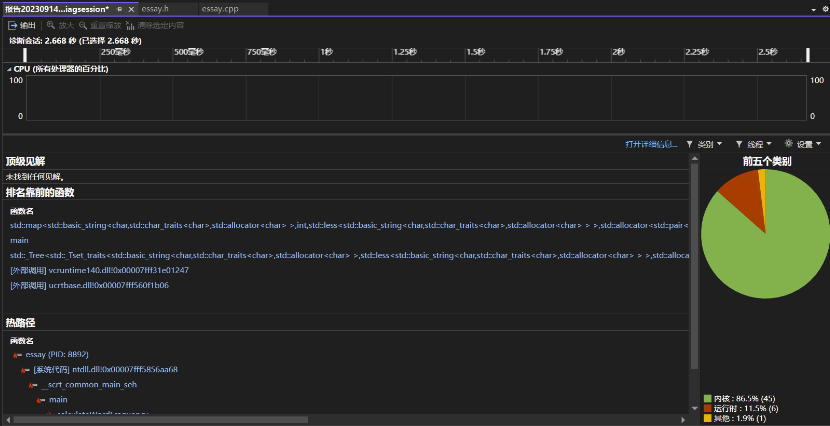Select __scrt_common_main_seh in the hot path
The width and height of the screenshot is (830, 426).
coord(89,385)
